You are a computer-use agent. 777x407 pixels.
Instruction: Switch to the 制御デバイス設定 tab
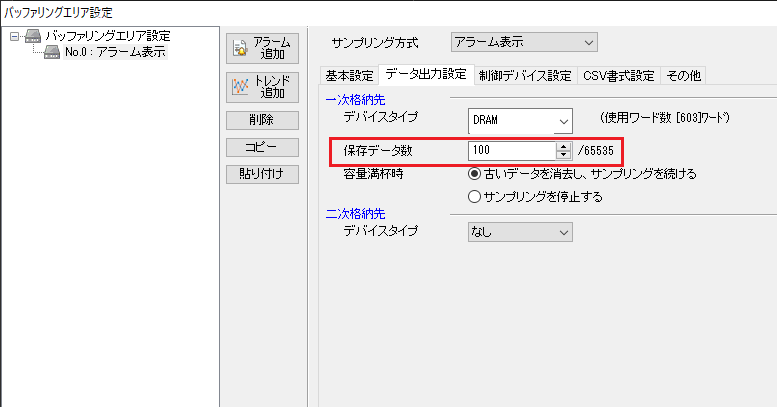tap(525, 76)
